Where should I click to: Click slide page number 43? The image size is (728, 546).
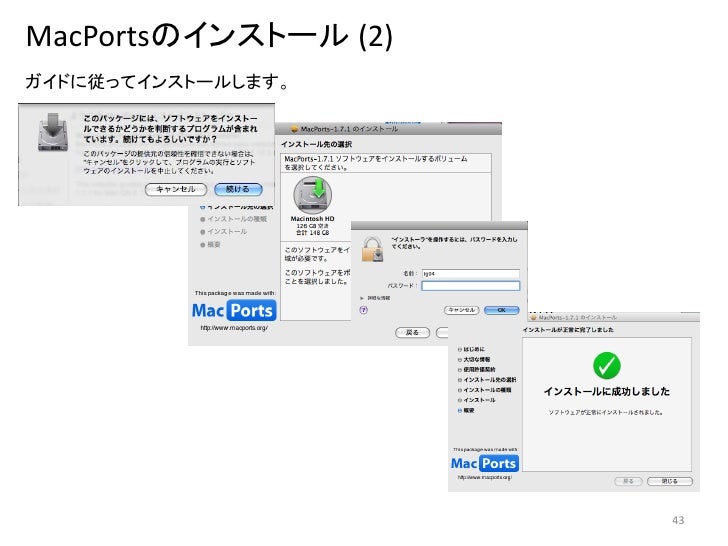tap(678, 520)
